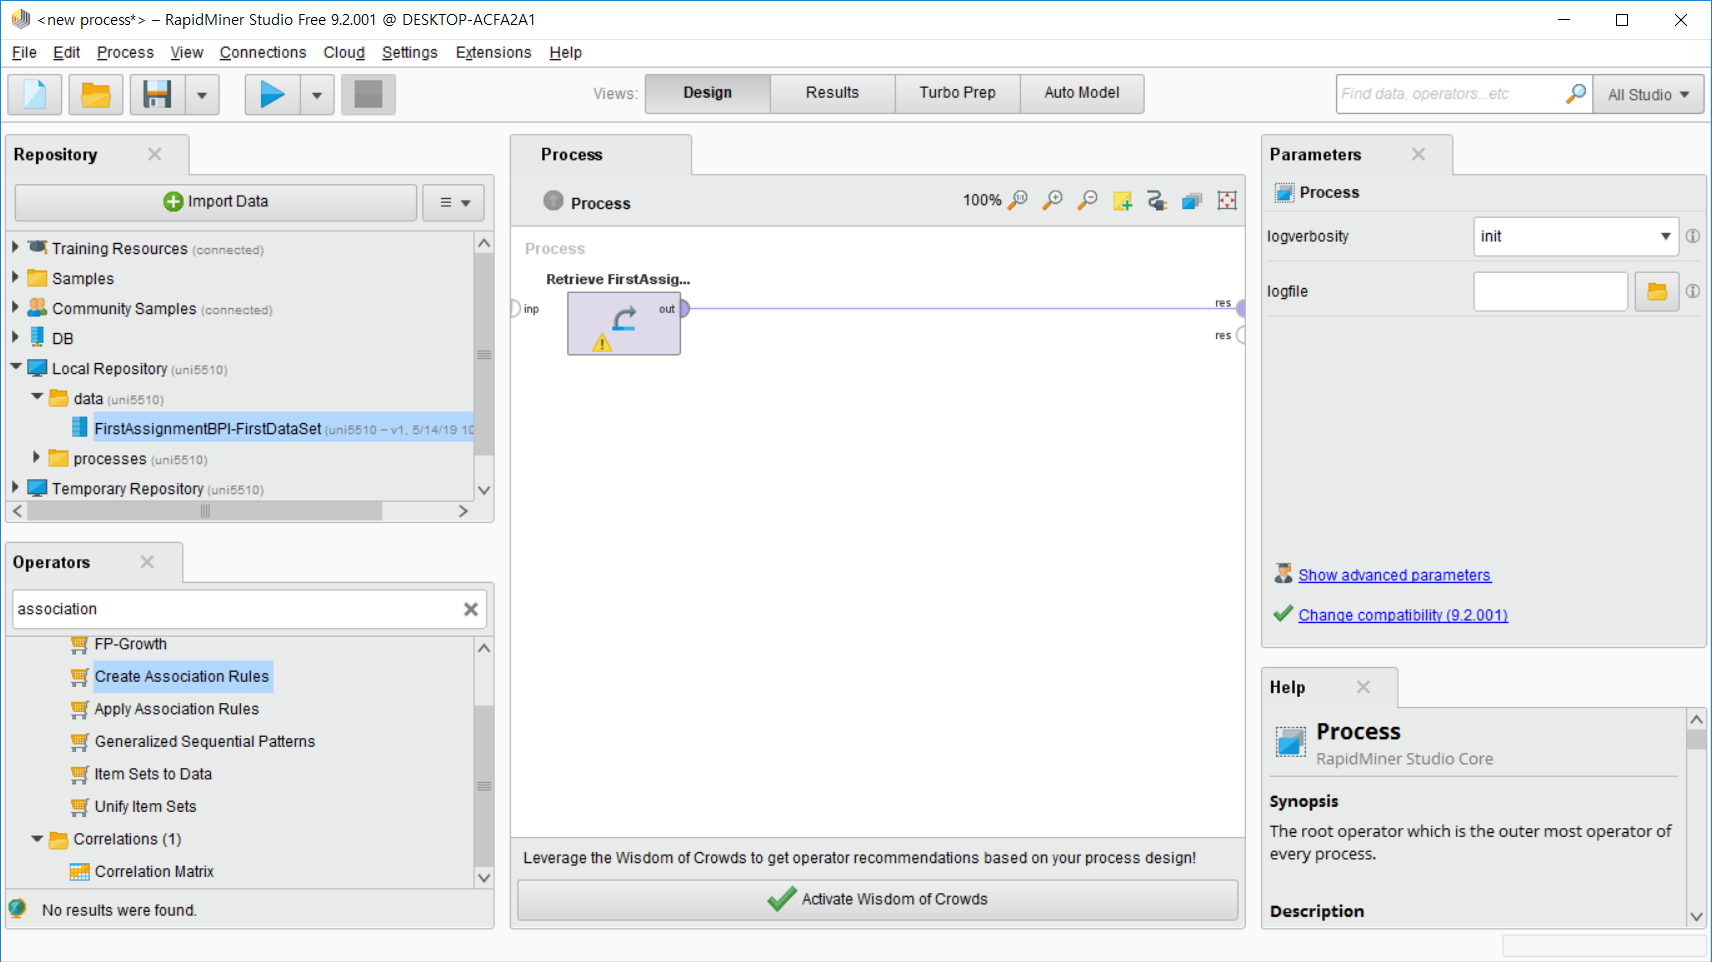
Task: Open a process via the folder icon
Action: point(96,95)
